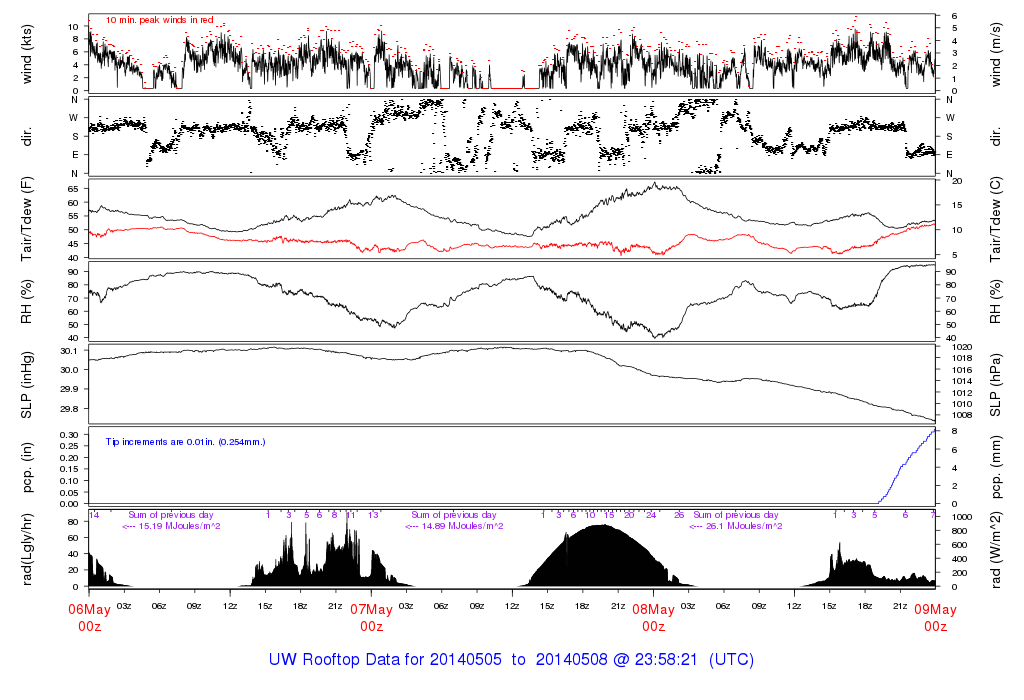Screen dimensions: 1024x700
Task: Click the 'SLP (hPa)' axis label
Action: click(997, 384)
